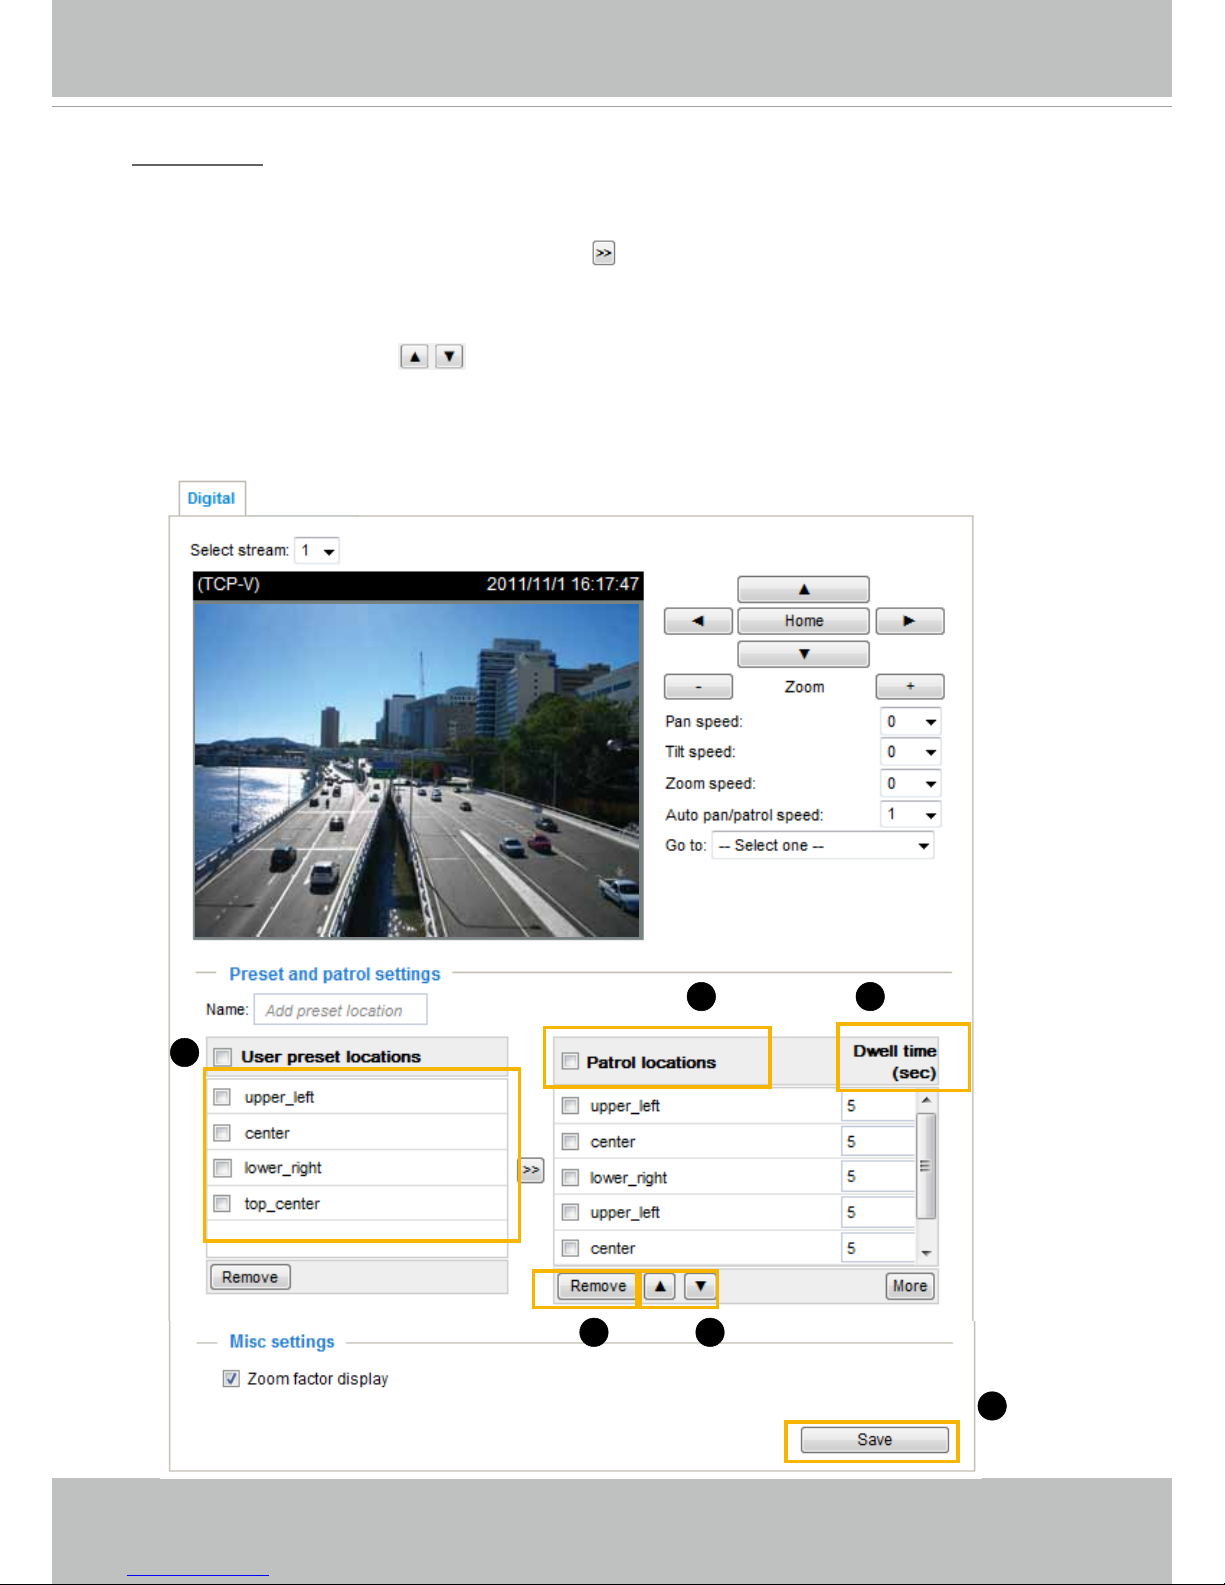Move patrol location down with arrow
Screen dimensions: 1225x1585
(x=700, y=1286)
